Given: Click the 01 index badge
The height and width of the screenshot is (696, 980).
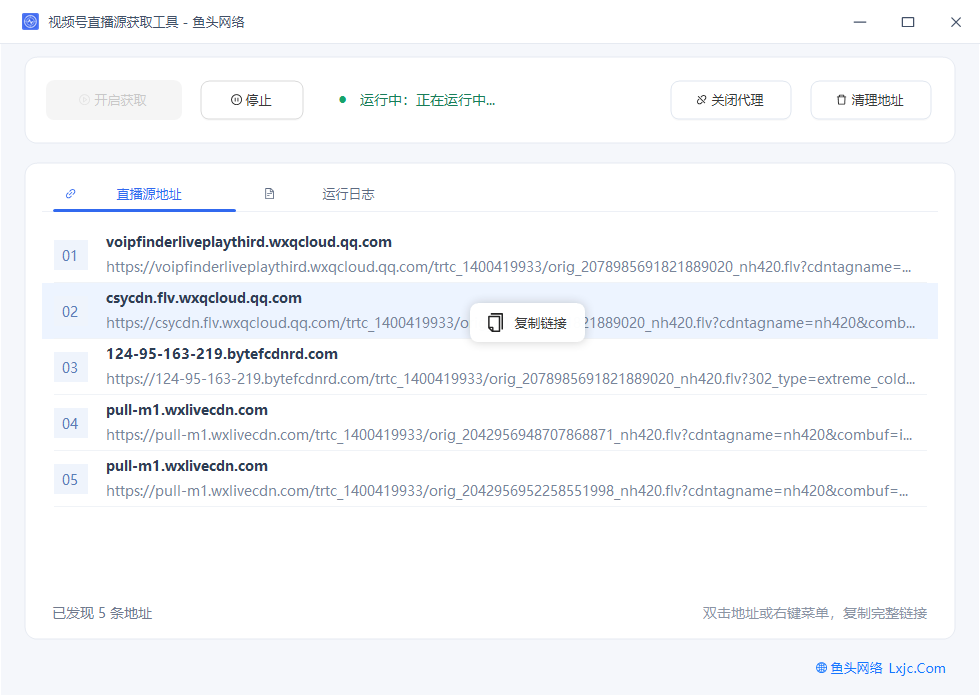Looking at the screenshot, I should tap(70, 256).
